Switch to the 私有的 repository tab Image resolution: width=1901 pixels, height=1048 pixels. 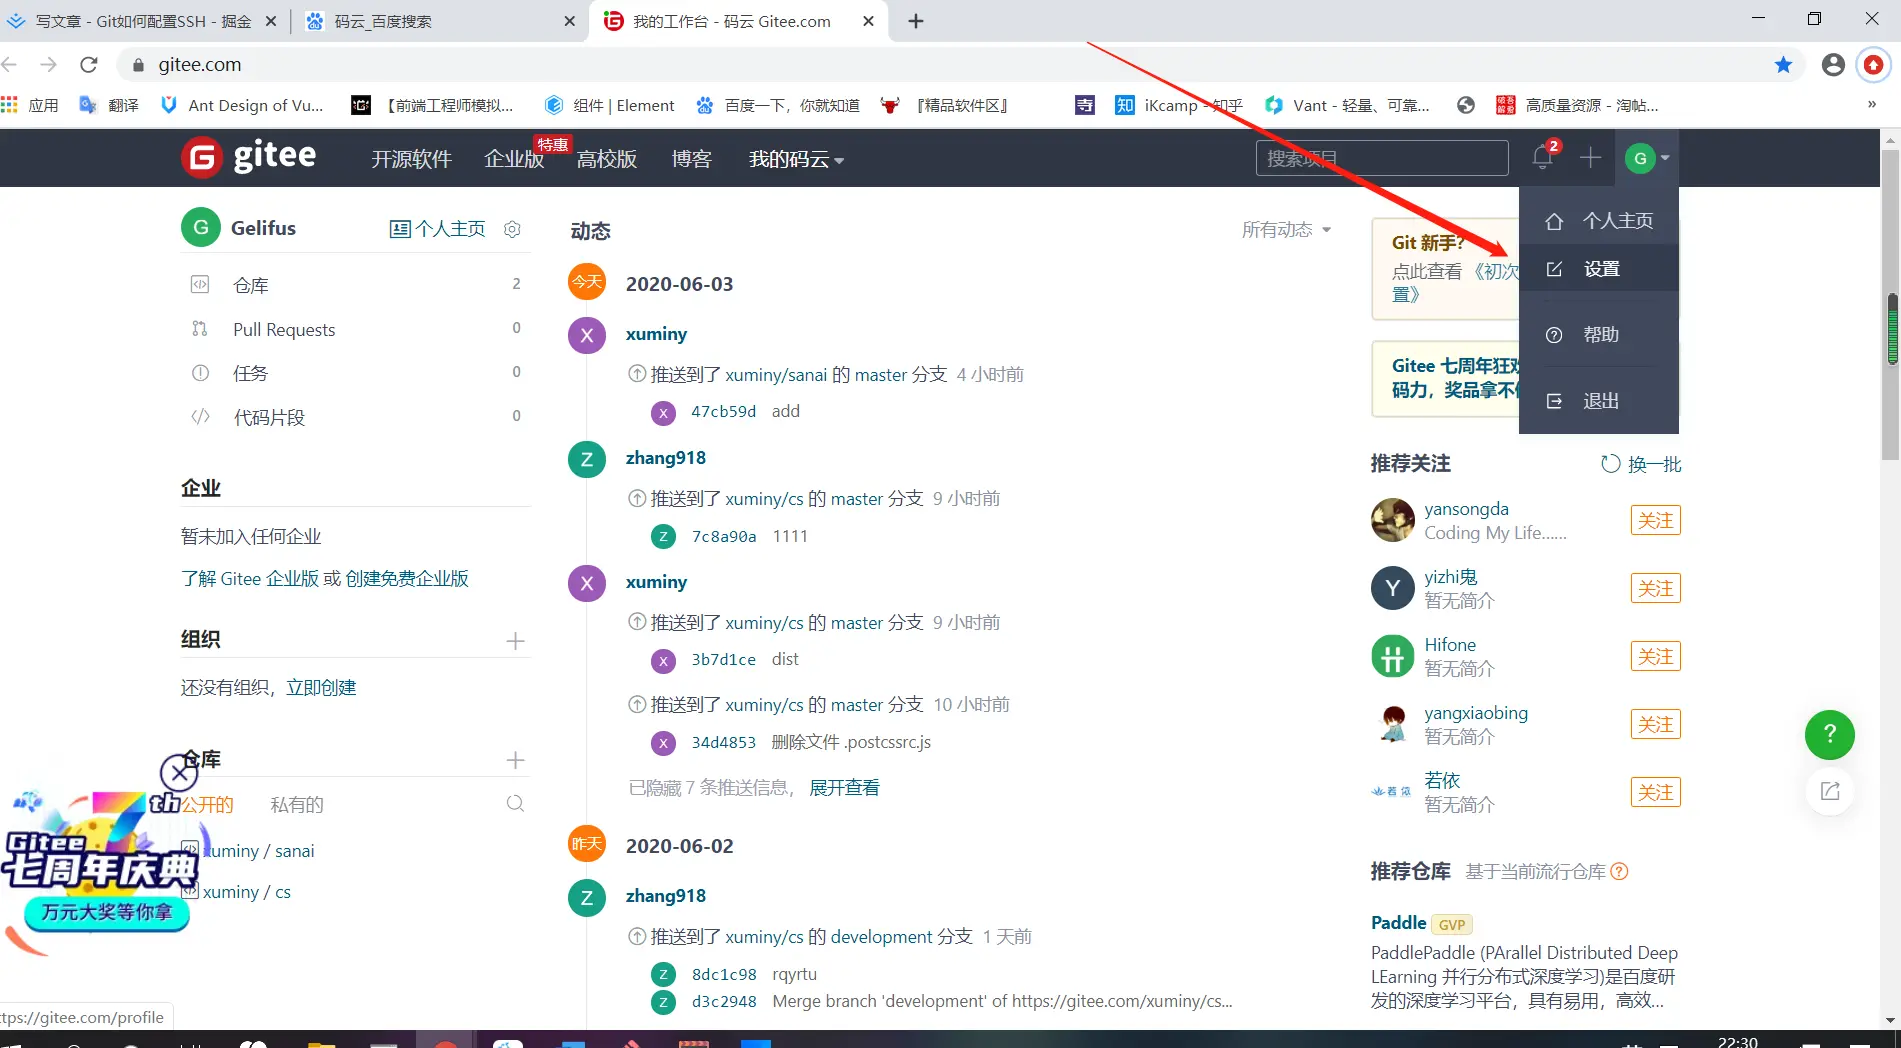coord(297,805)
